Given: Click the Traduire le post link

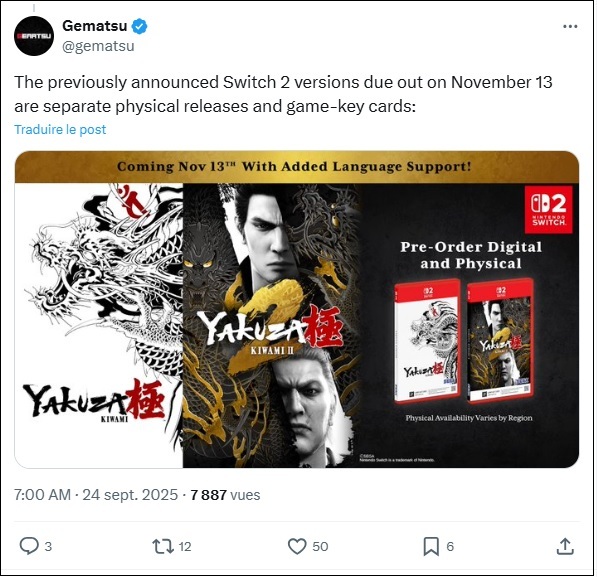Looking at the screenshot, I should pyautogui.click(x=60, y=129).
